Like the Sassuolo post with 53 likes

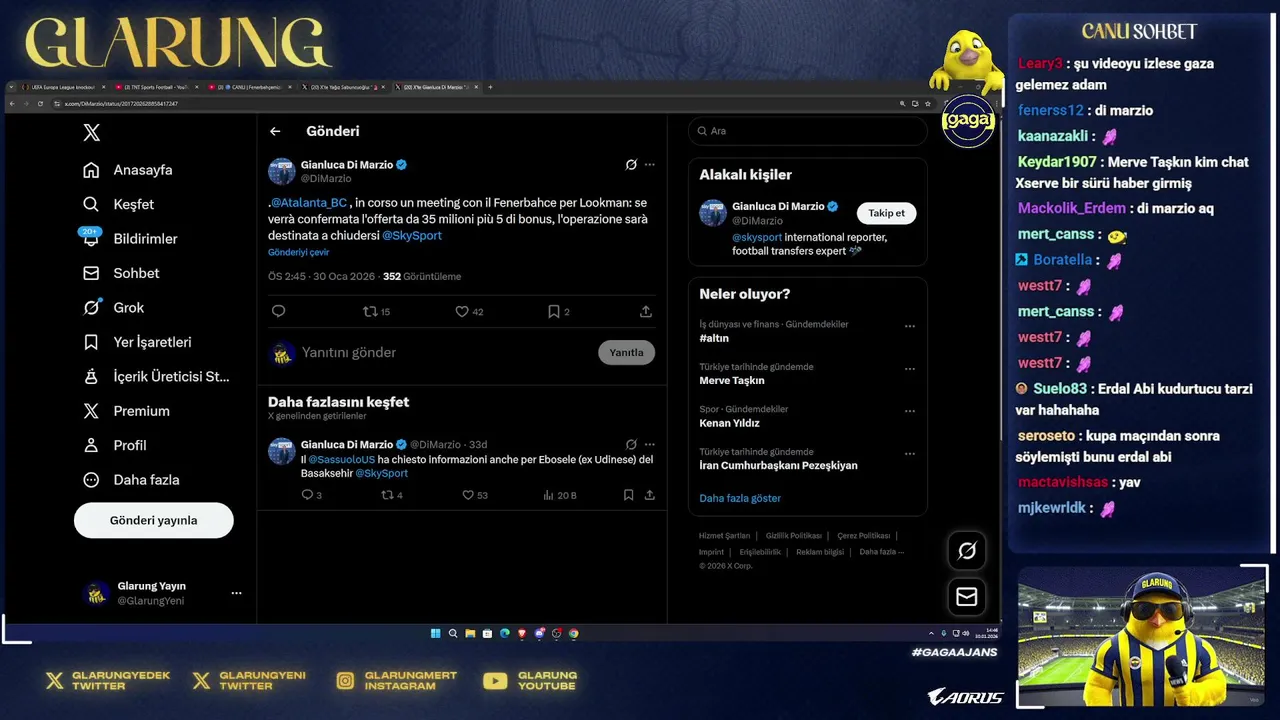(x=475, y=495)
